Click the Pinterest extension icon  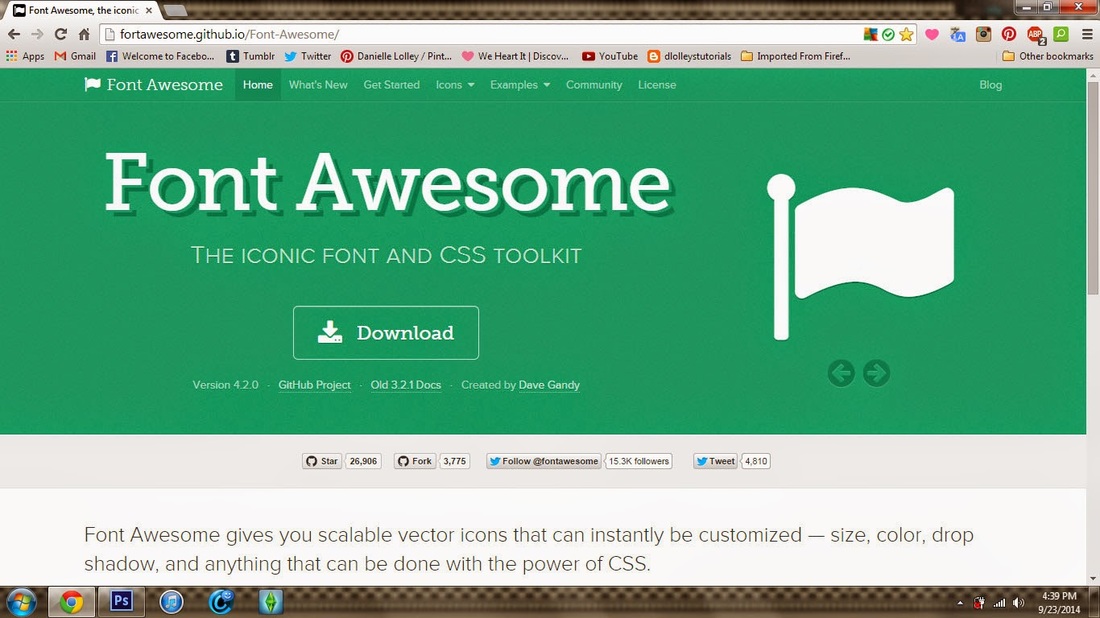(1009, 34)
